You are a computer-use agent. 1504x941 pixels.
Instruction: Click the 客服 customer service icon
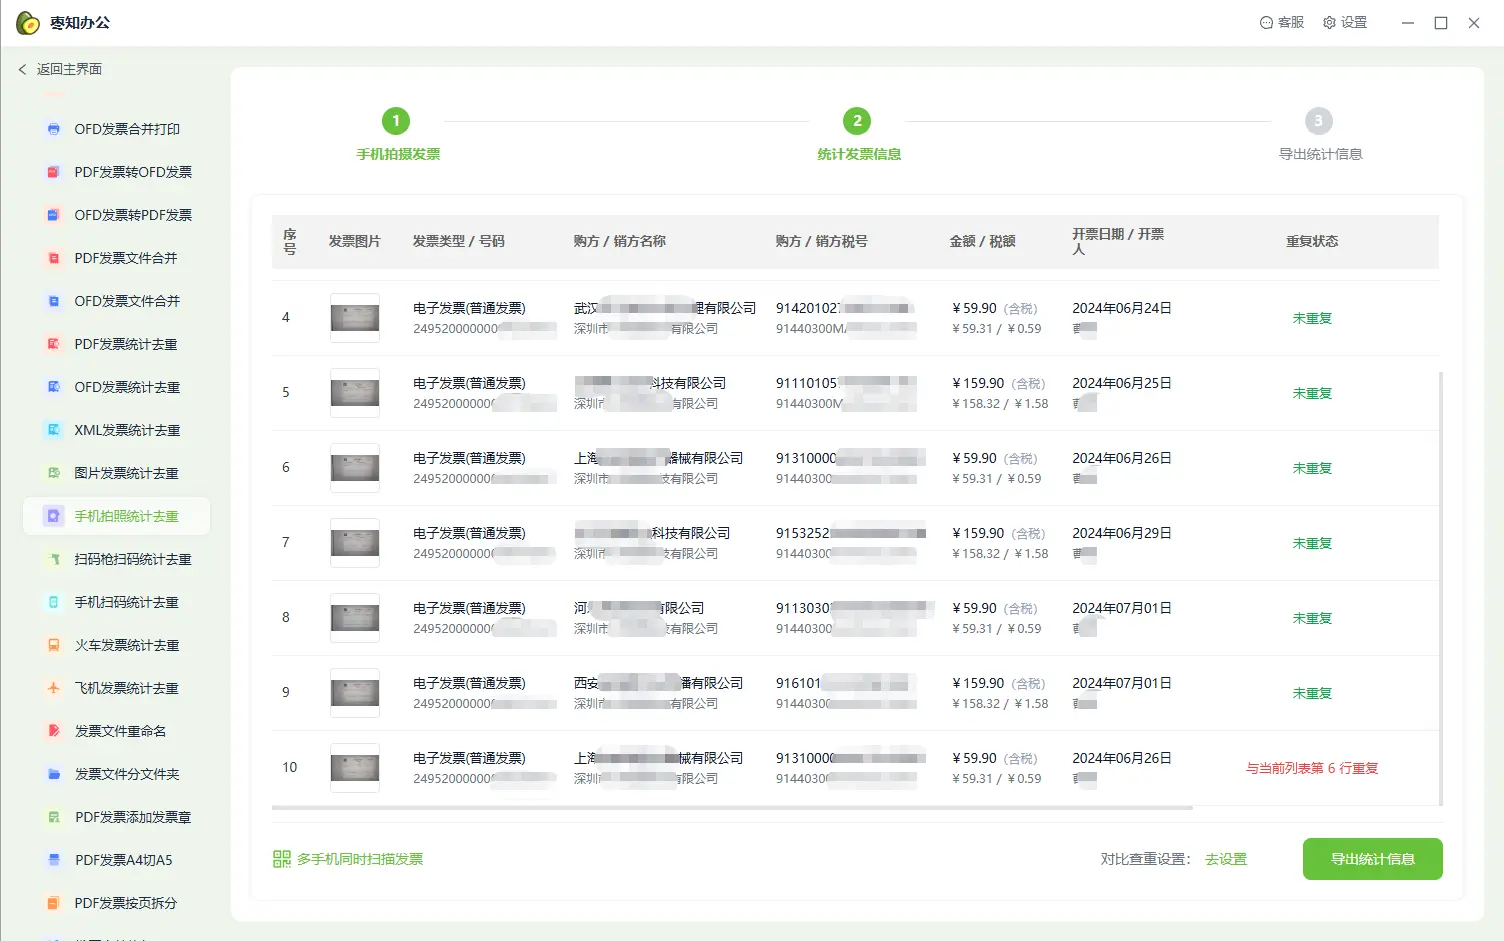point(1266,22)
